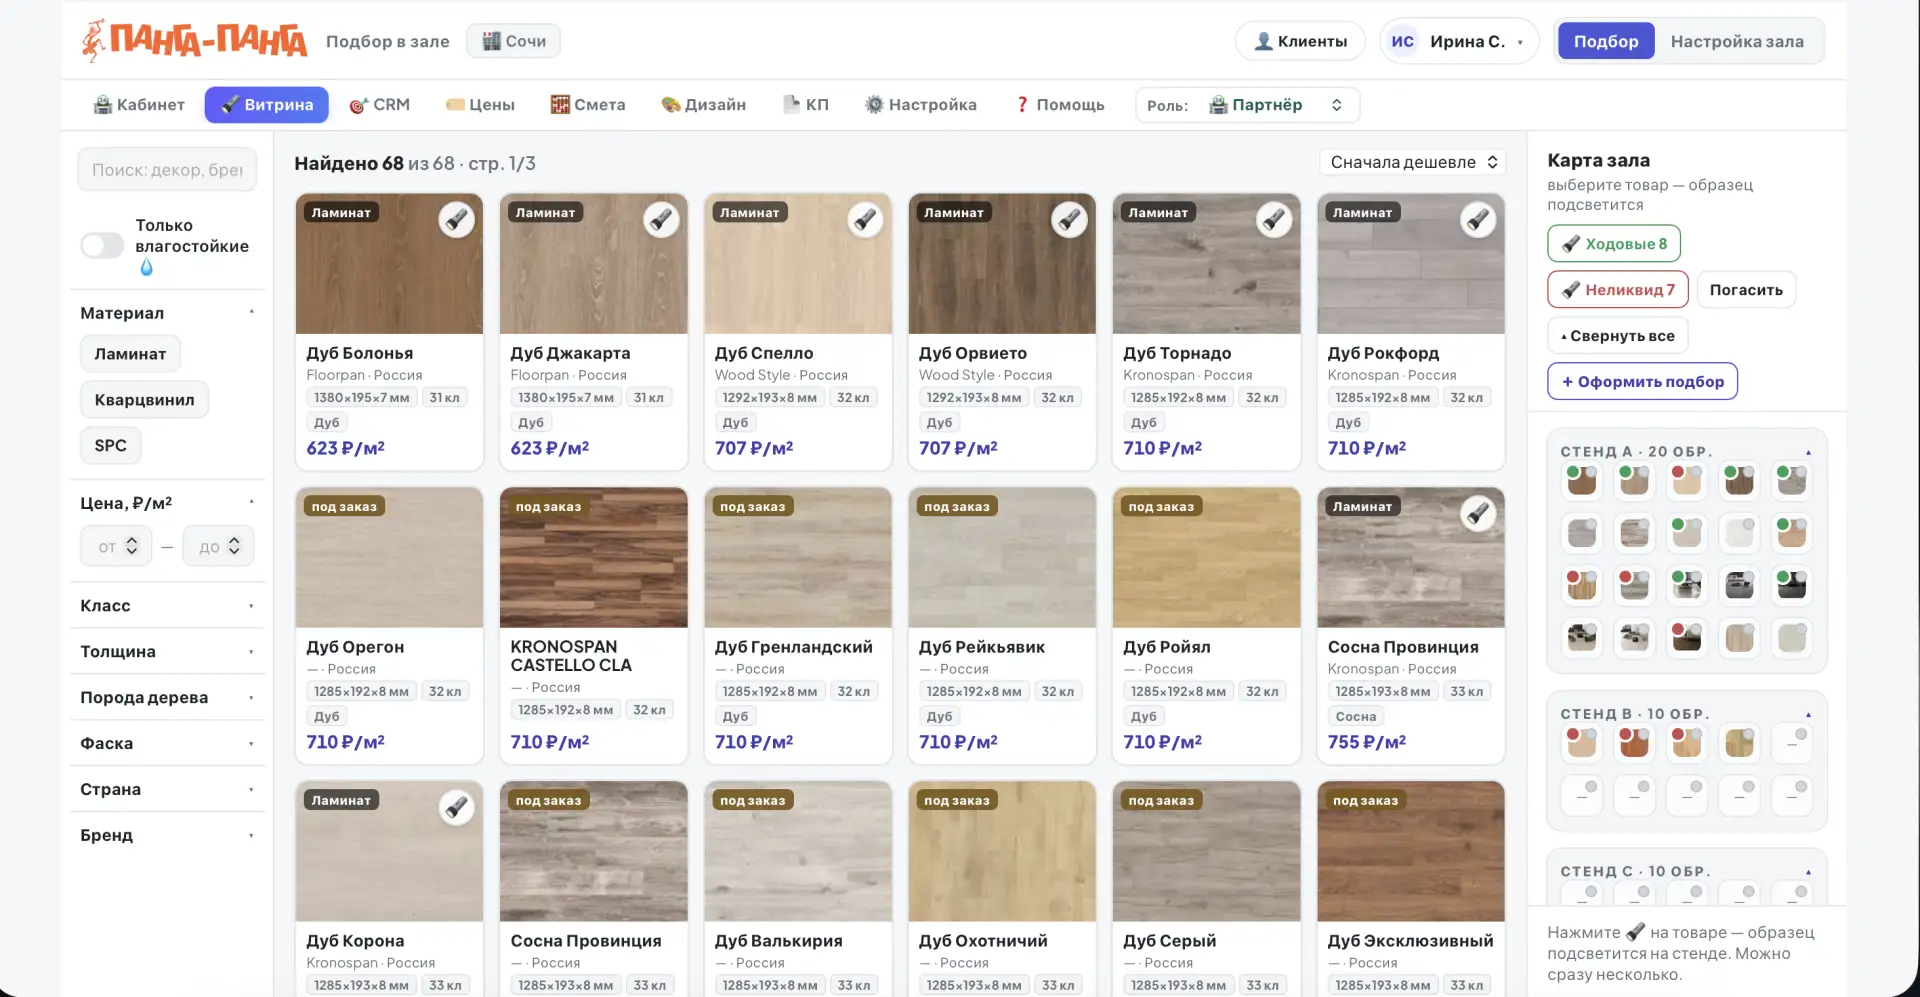Select Кварцвинил material filter chip
The width and height of the screenshot is (1920, 997).
click(144, 400)
